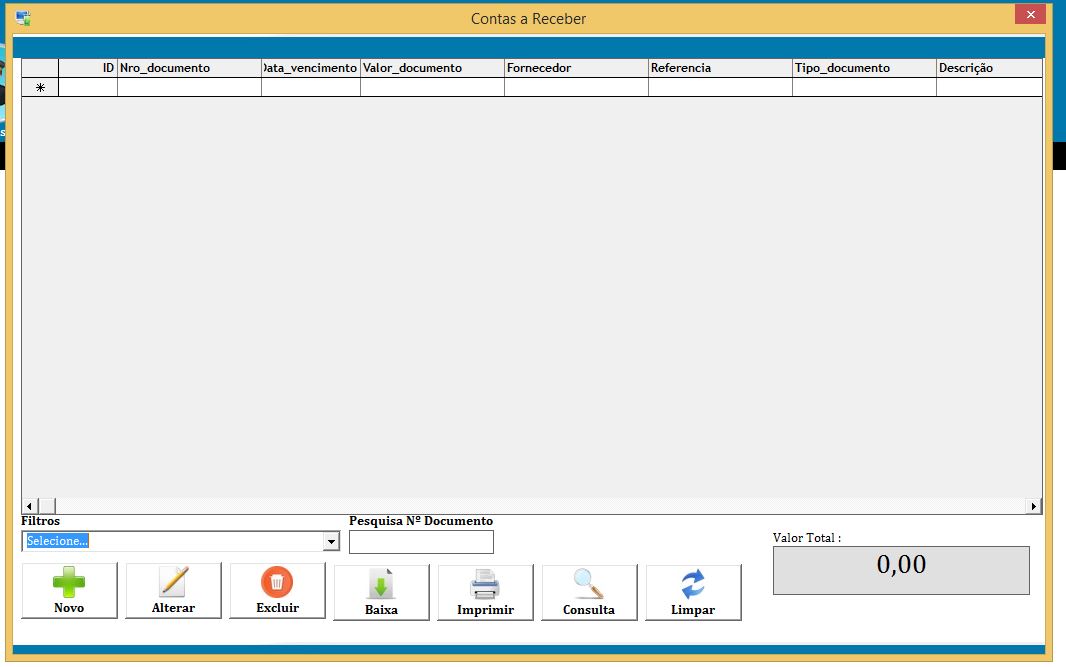The height and width of the screenshot is (667, 1066).
Task: Open the Filtros dropdown arrow
Action: point(331,542)
